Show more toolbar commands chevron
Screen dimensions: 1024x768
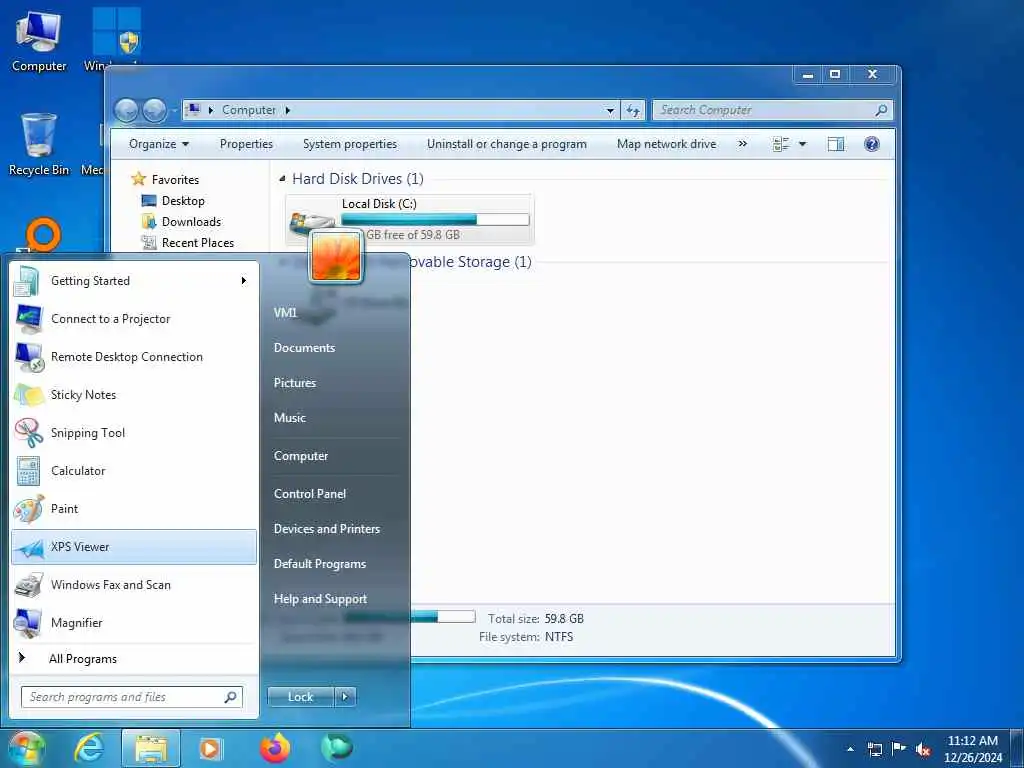(743, 144)
